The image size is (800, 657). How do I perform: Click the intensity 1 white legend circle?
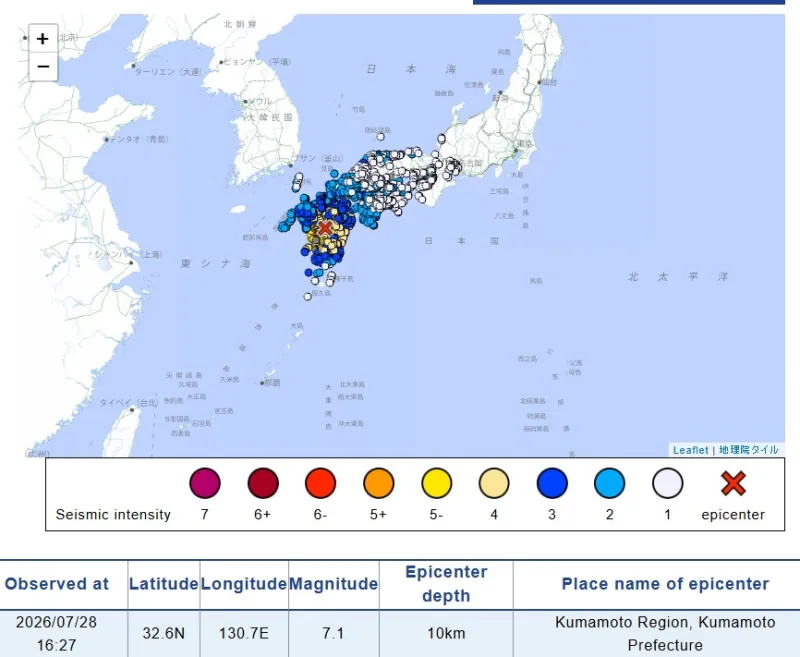click(667, 483)
